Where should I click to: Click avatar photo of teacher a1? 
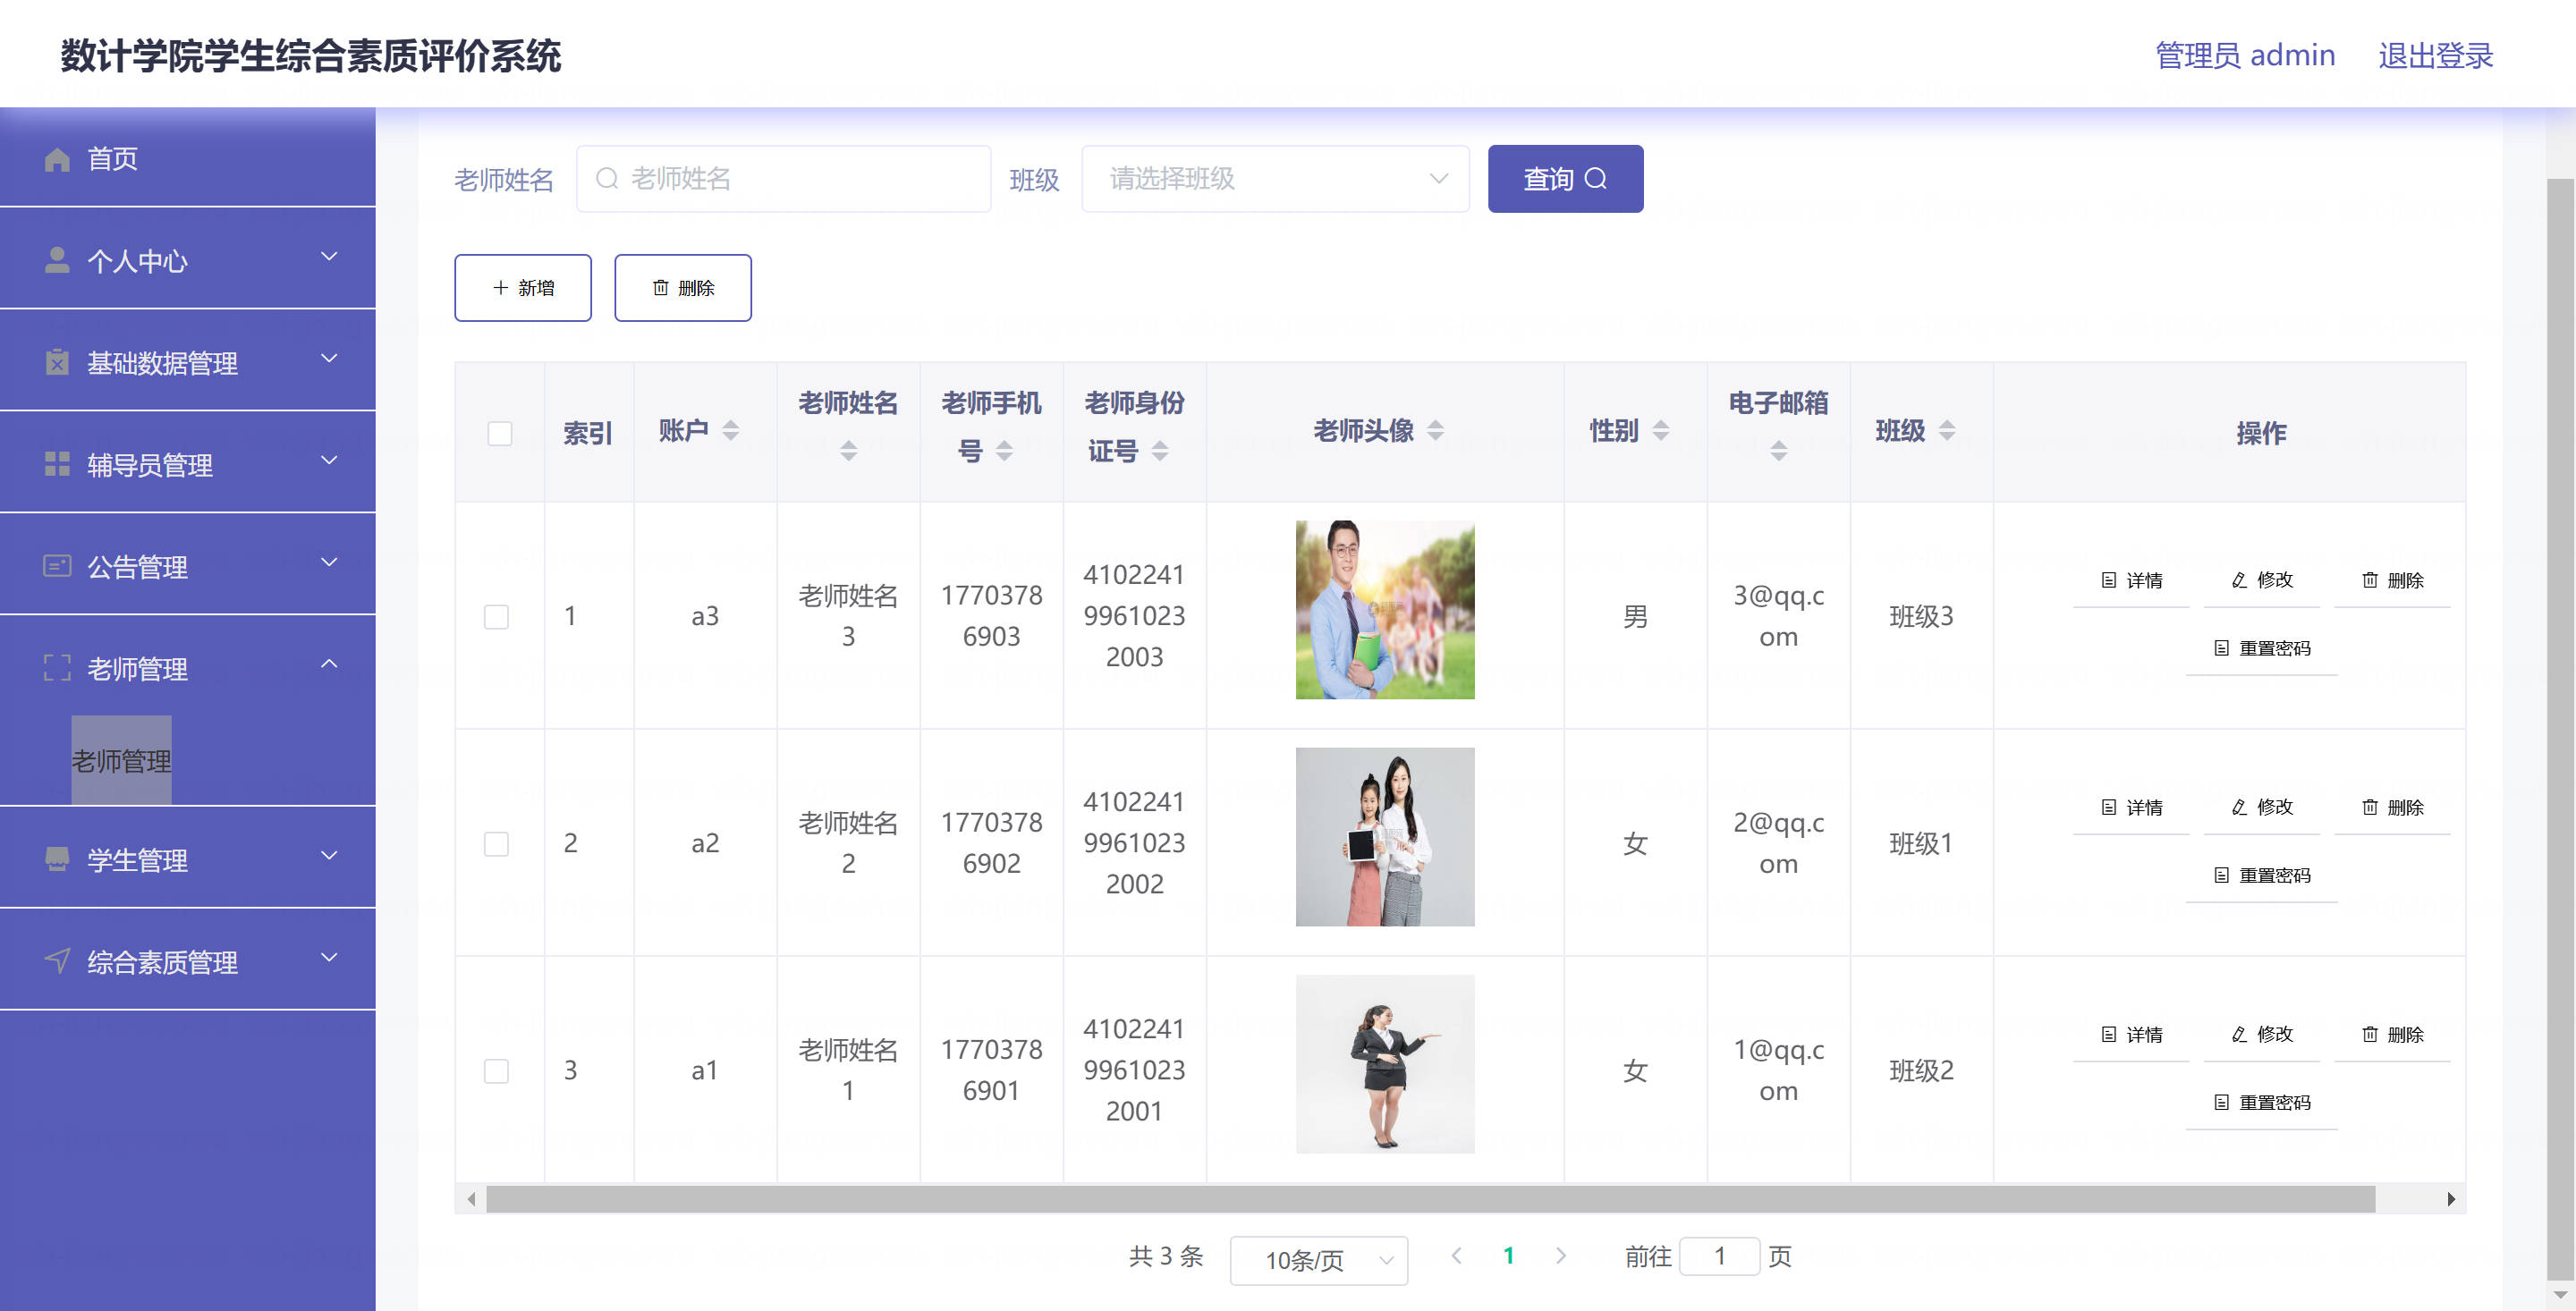tap(1385, 1064)
